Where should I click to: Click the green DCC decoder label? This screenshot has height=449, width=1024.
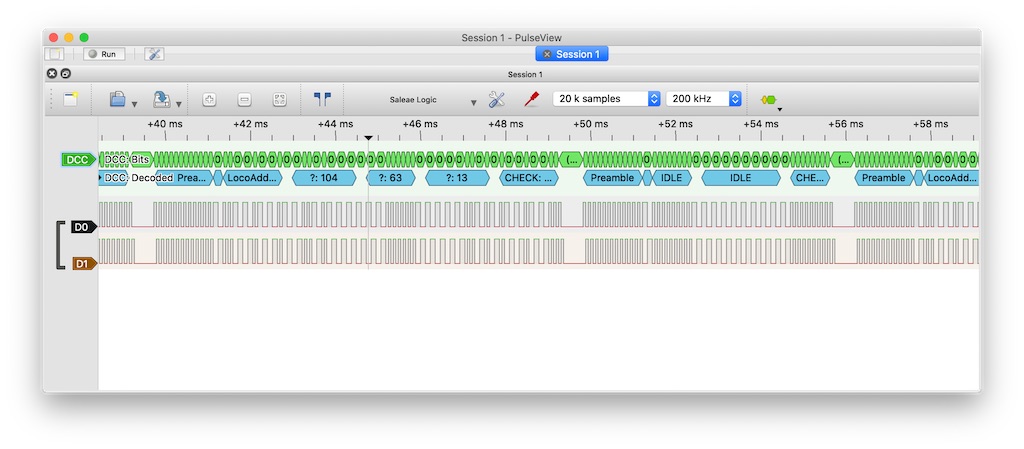pos(77,159)
